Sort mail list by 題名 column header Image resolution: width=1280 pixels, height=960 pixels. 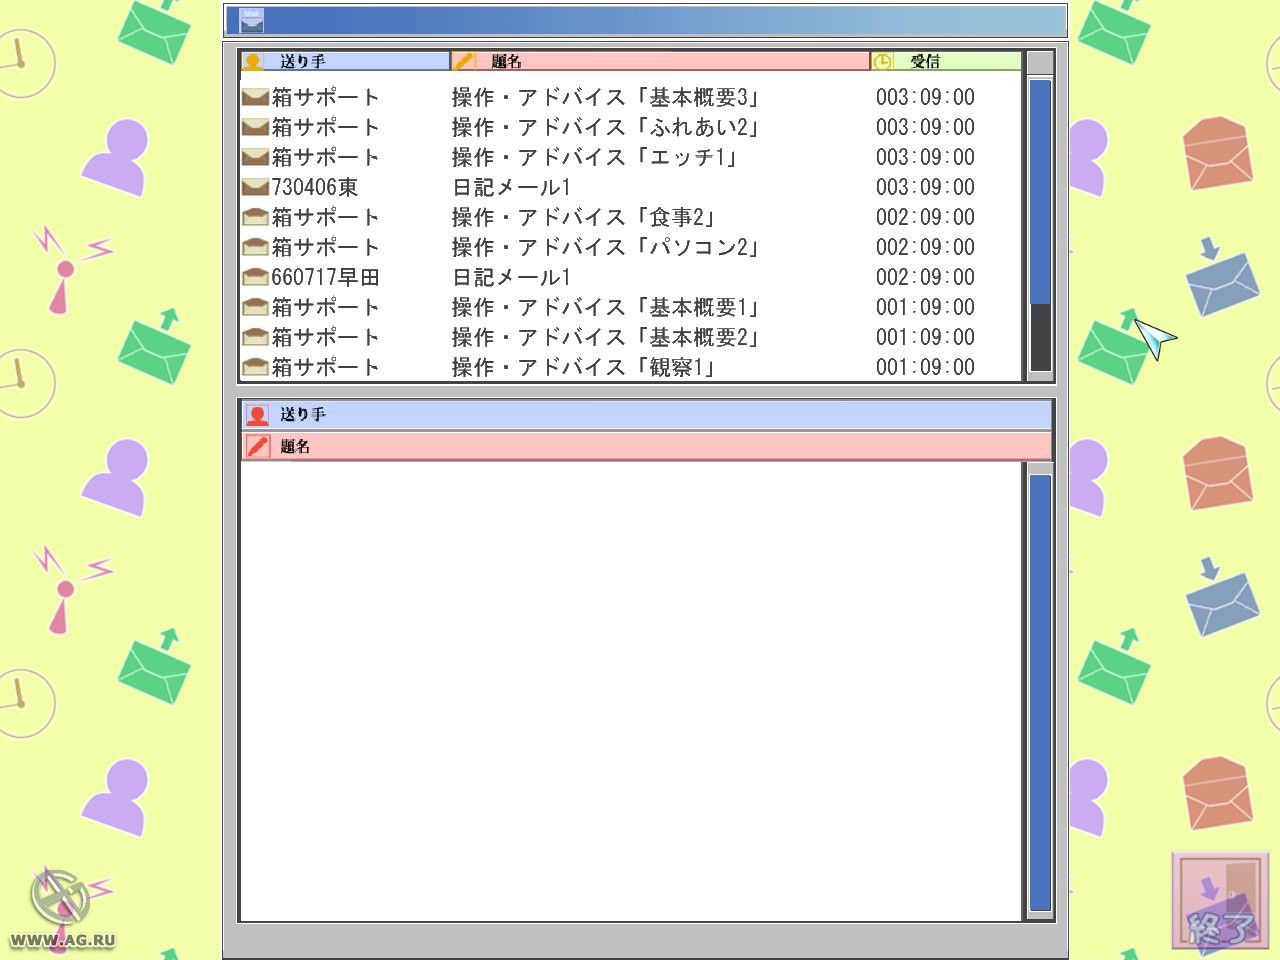(x=661, y=61)
